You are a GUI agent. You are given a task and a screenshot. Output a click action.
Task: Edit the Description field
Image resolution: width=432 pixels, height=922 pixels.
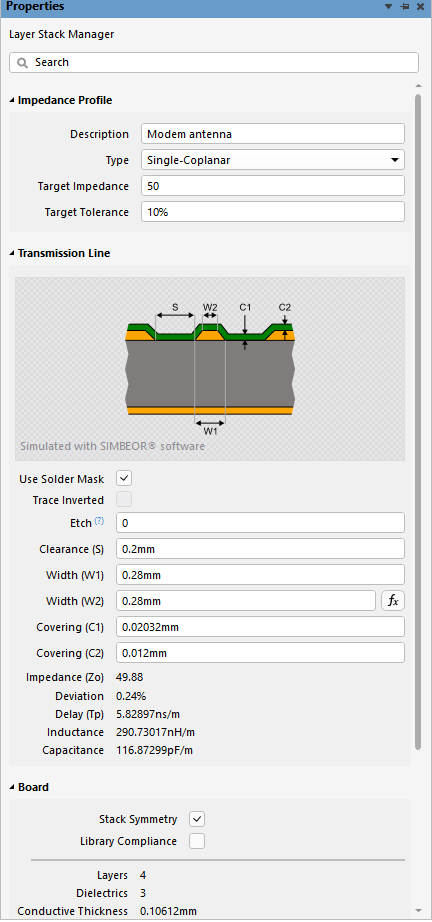pos(273,134)
